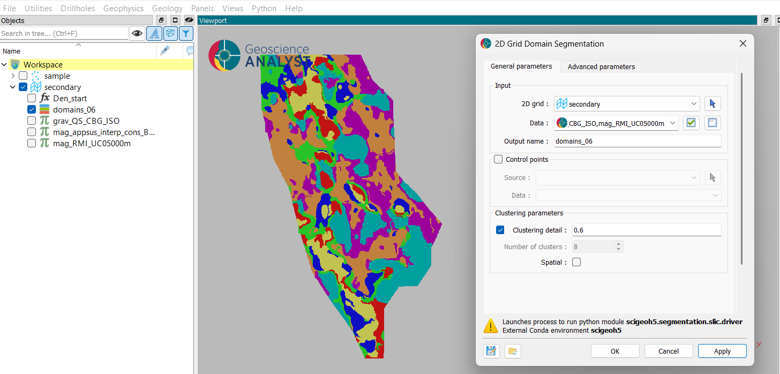Enable the Control points checkbox
Image resolution: width=780 pixels, height=374 pixels.
coord(498,160)
